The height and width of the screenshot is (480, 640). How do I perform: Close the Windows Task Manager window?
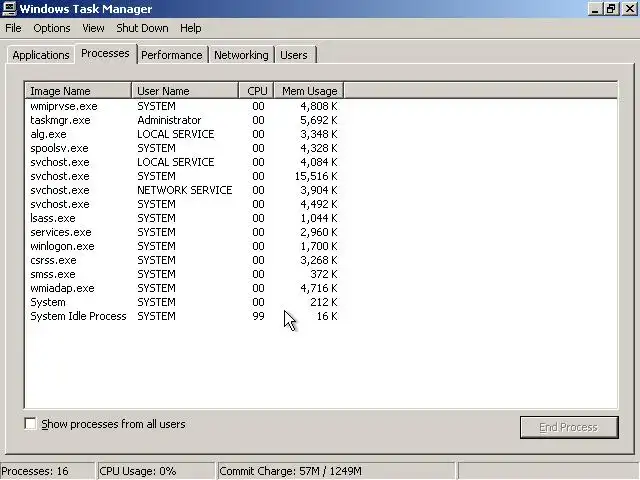630,9
